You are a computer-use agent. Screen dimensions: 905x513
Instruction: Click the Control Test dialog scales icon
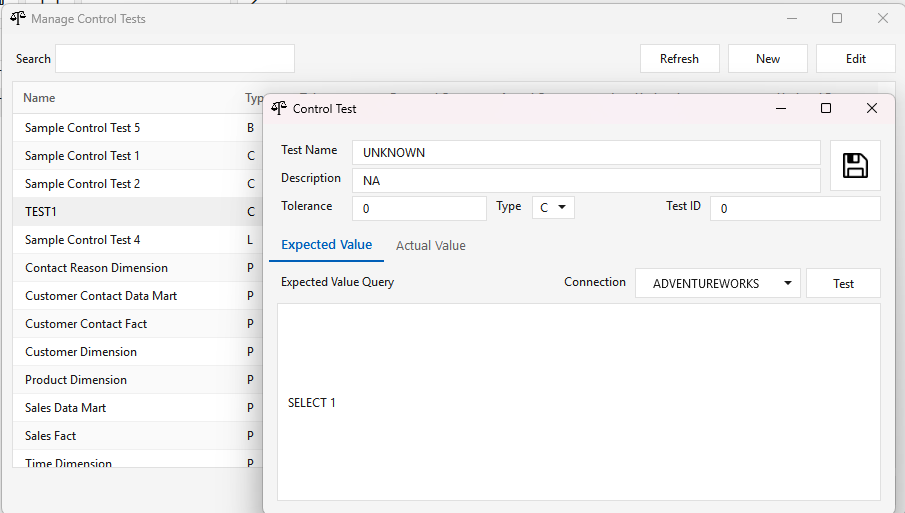click(x=279, y=108)
